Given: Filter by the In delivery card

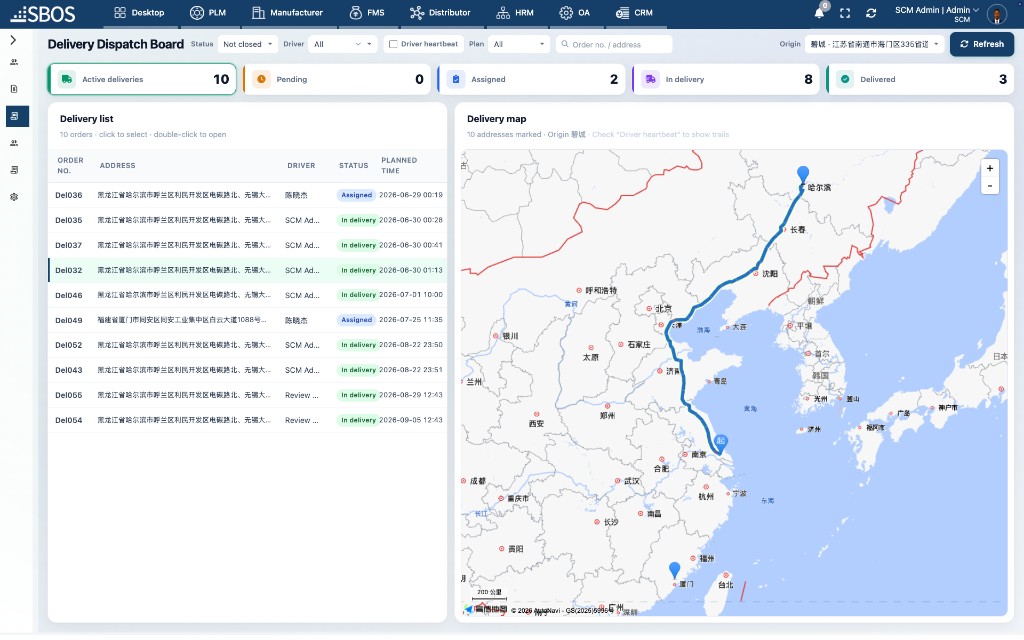Looking at the screenshot, I should click(726, 79).
